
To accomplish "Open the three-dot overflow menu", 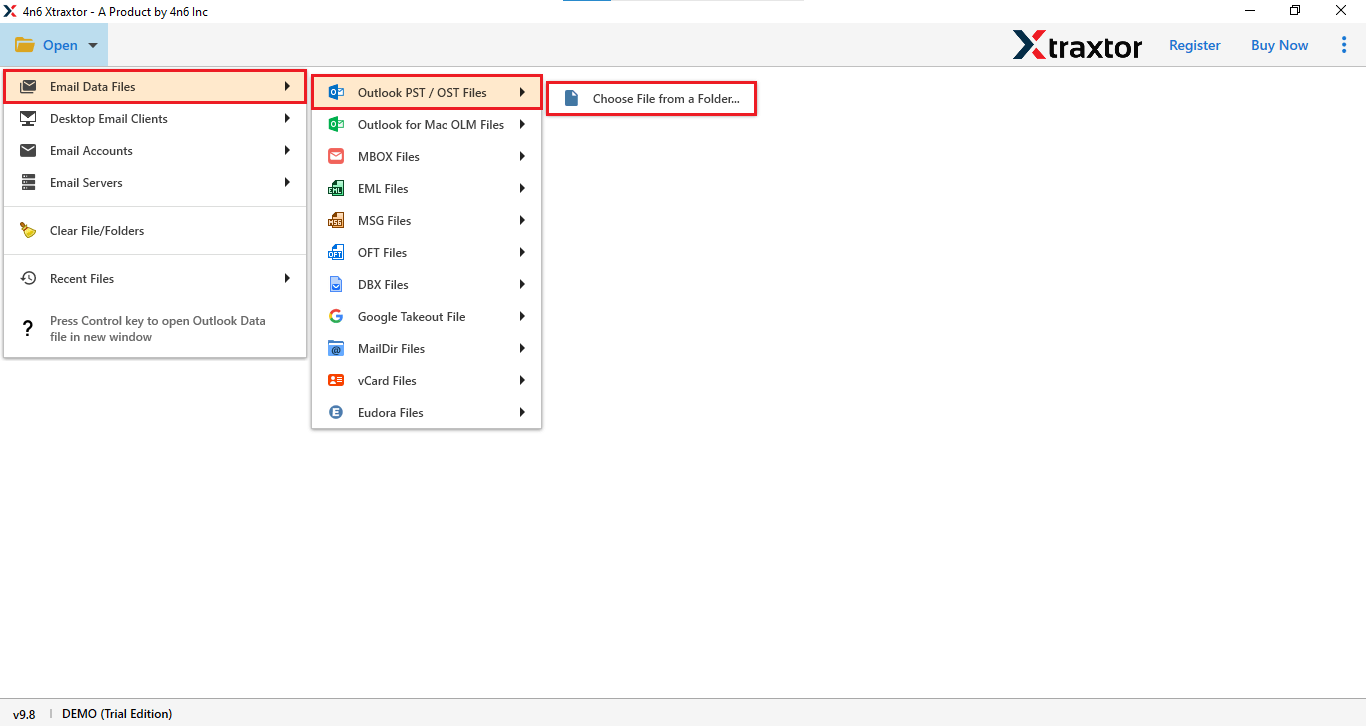I will [1344, 45].
